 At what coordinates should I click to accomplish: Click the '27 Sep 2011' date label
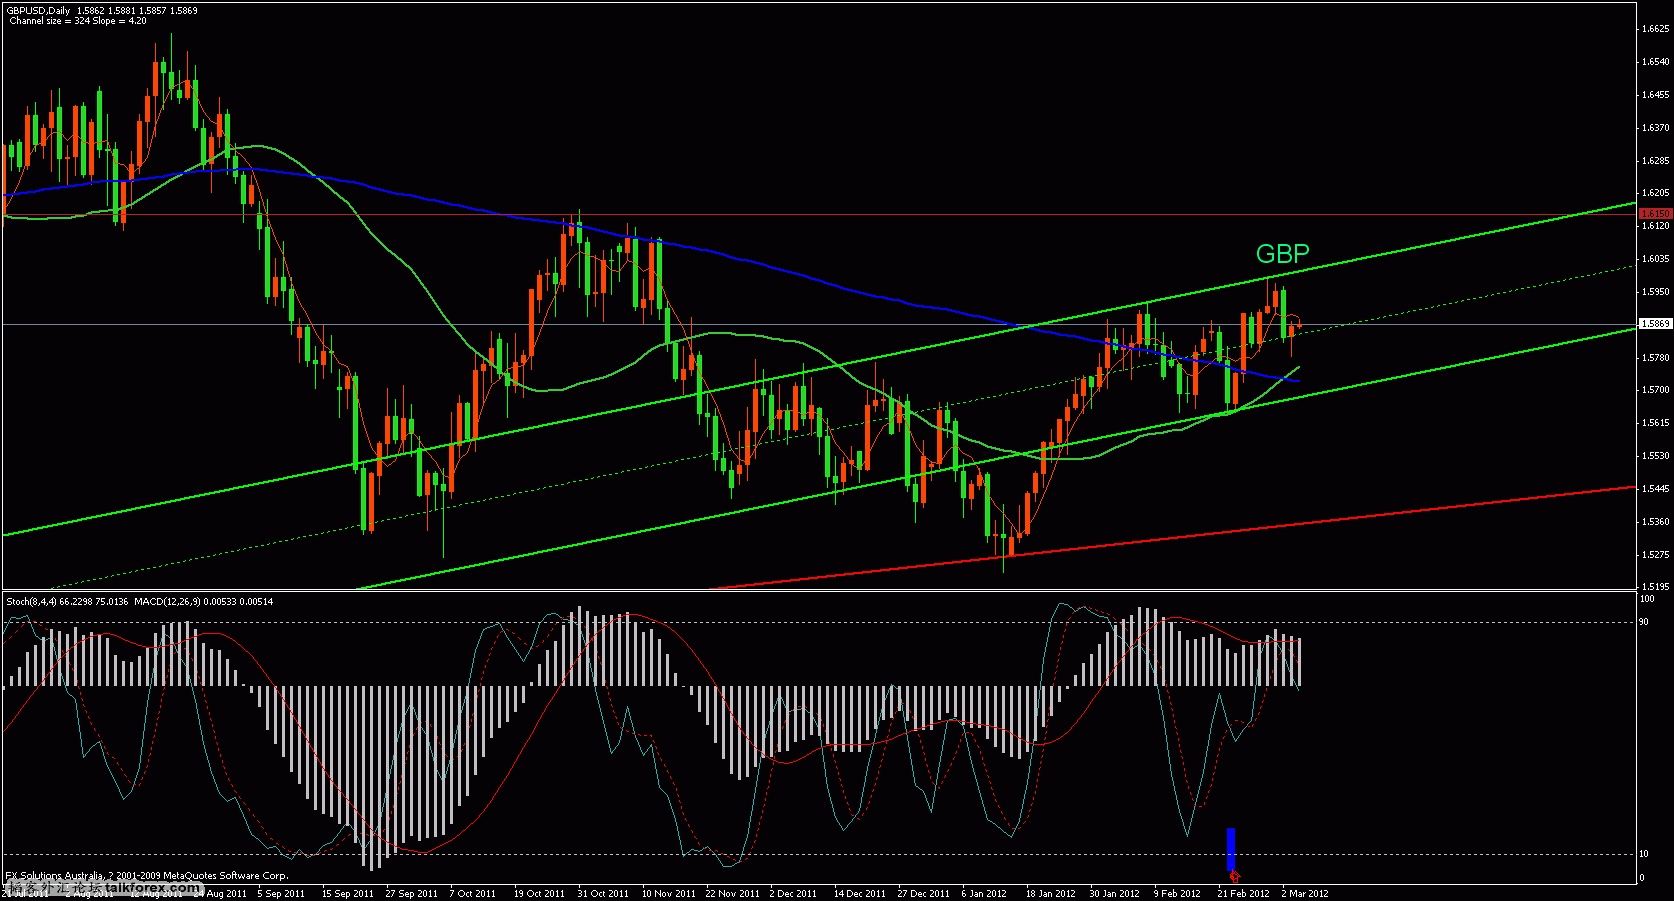click(x=411, y=894)
